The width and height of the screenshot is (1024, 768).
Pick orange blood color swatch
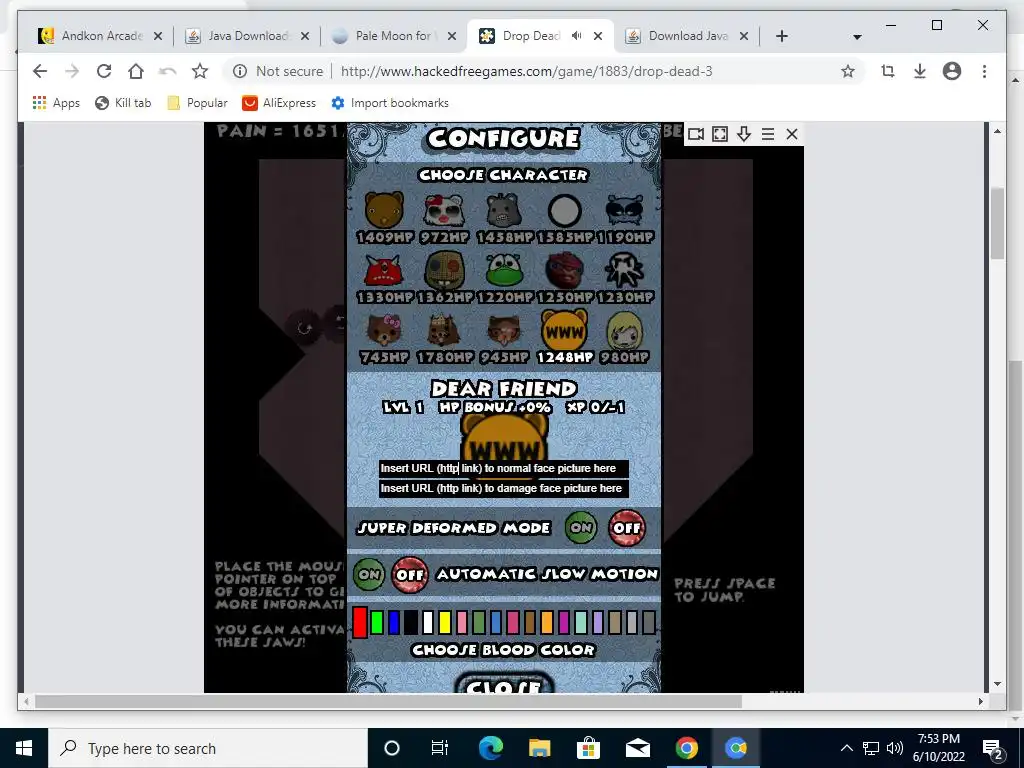[x=547, y=622]
